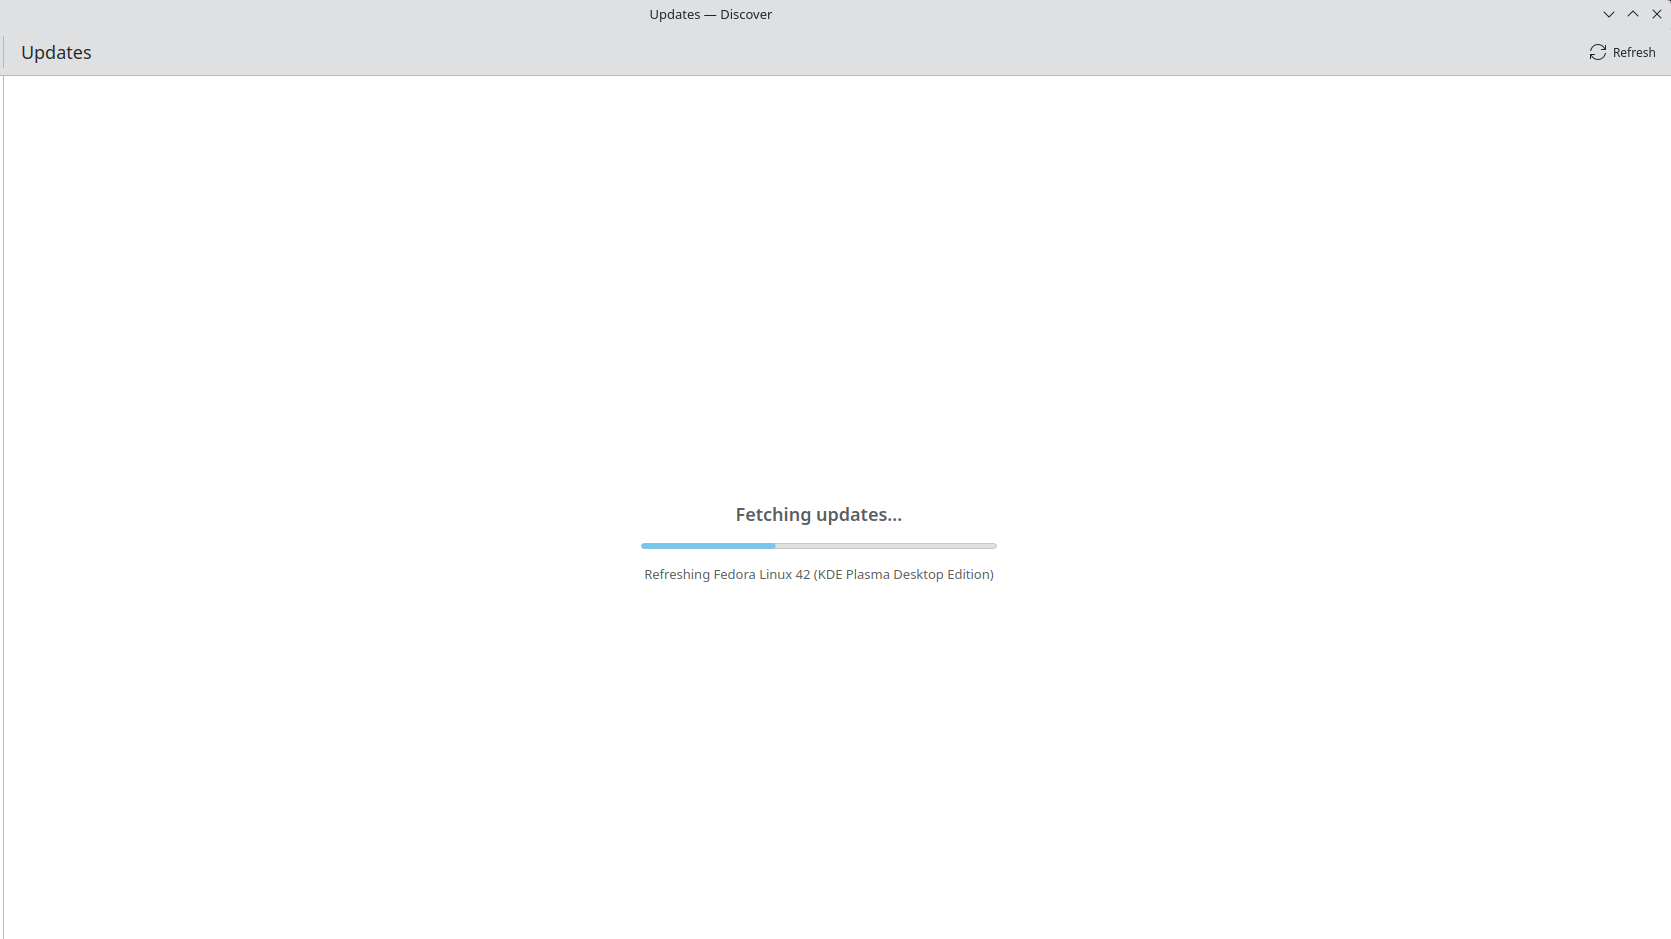Click the gray unfilled part of progress bar

(x=885, y=546)
